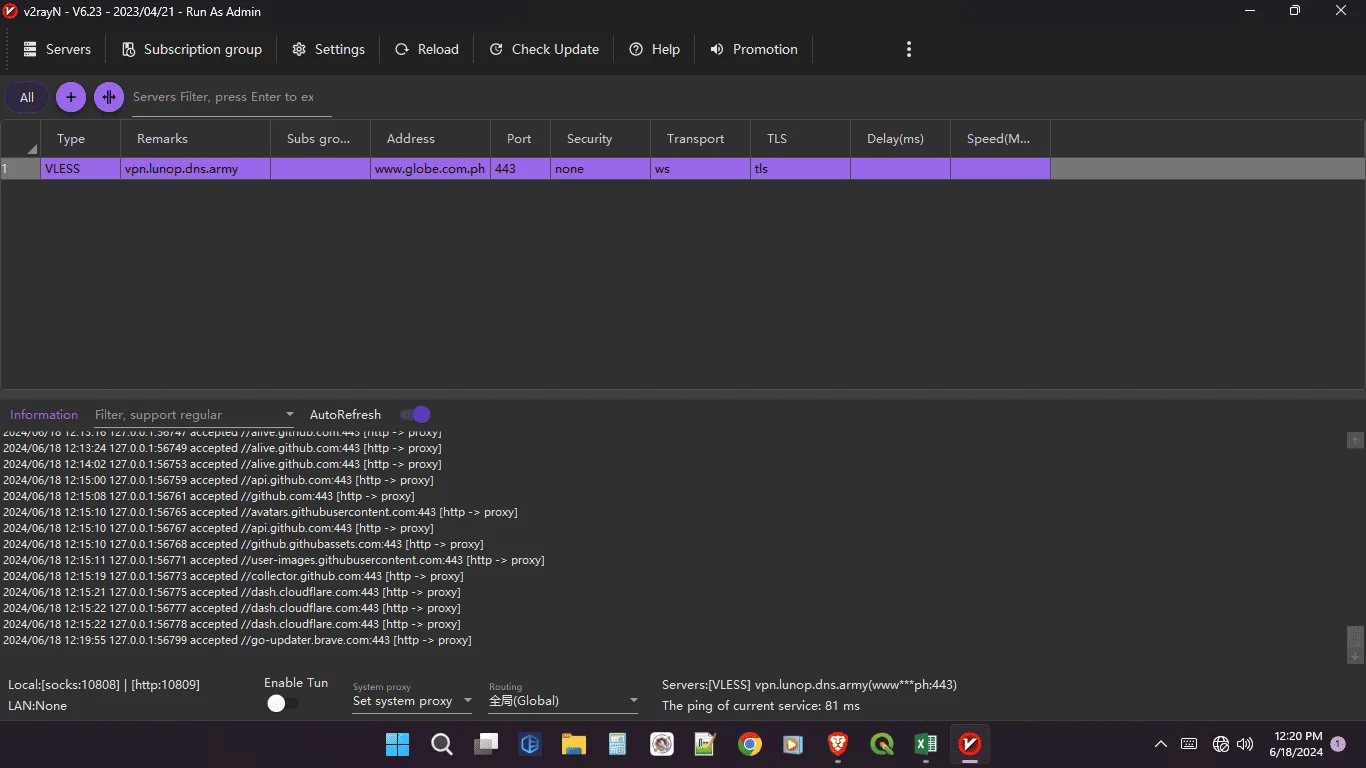Sort by the Port column header

pyautogui.click(x=519, y=139)
